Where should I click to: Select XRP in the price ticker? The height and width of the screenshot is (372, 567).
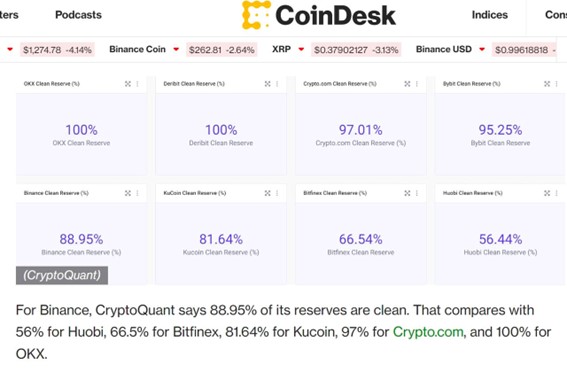[x=281, y=49]
